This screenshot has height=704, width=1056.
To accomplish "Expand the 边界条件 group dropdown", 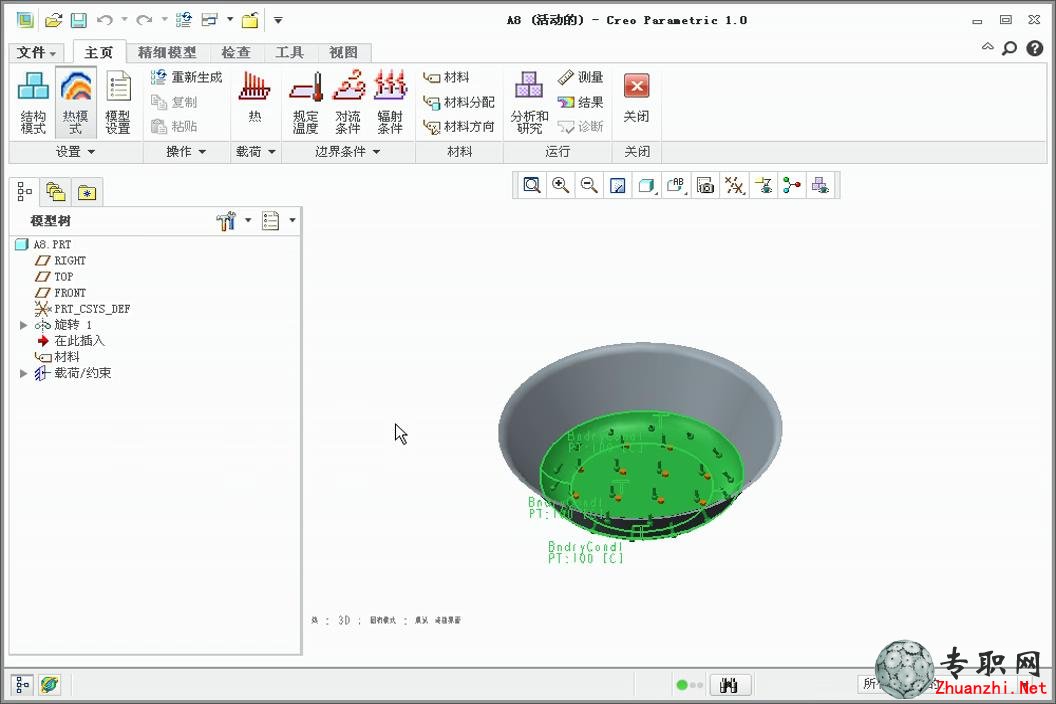I will tap(348, 152).
